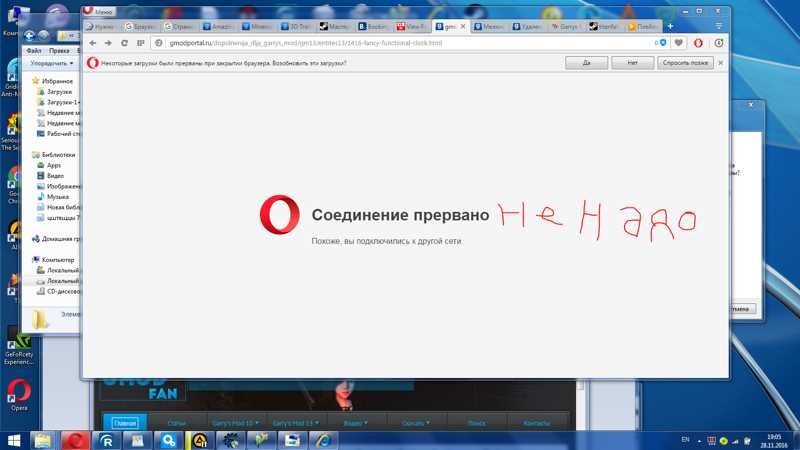Open File Explorer from taskbar
800x450 pixels.
point(43,440)
